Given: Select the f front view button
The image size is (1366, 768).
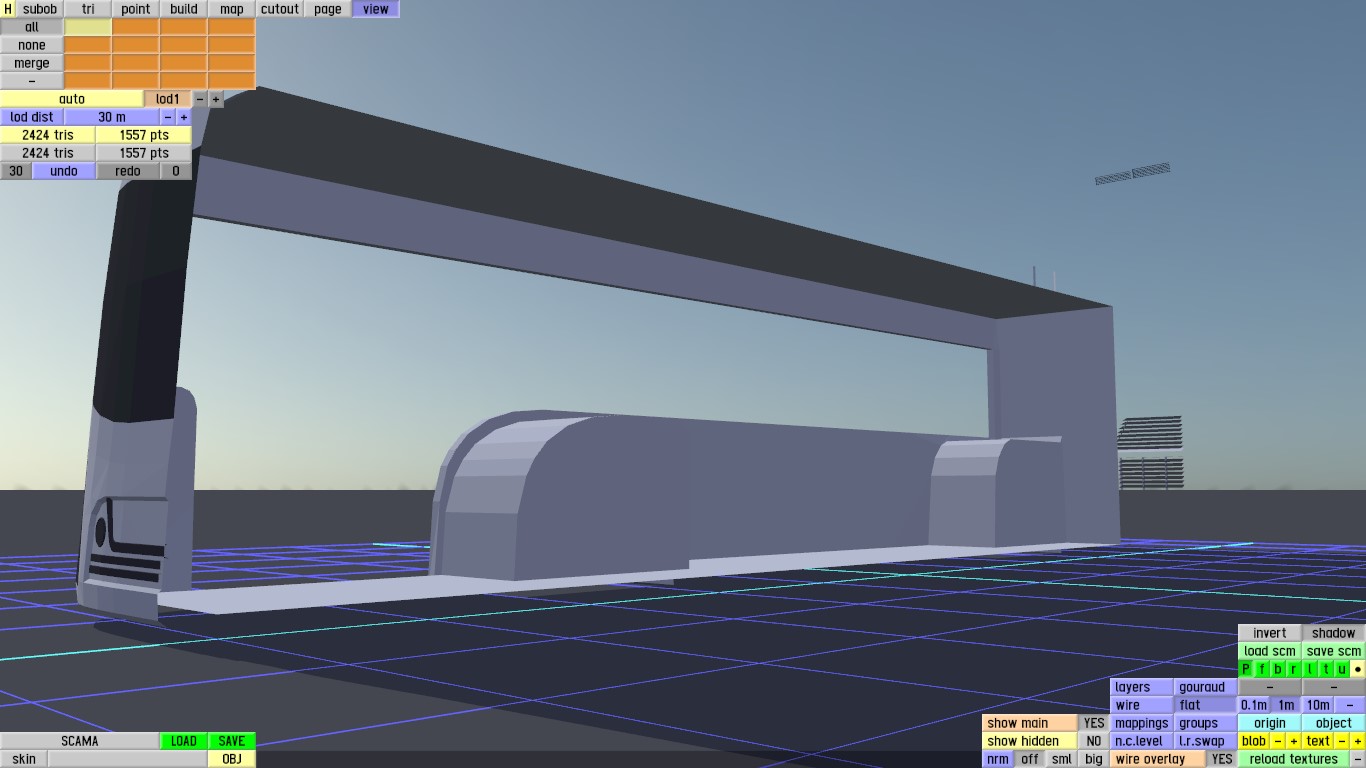Looking at the screenshot, I should 1262,669.
